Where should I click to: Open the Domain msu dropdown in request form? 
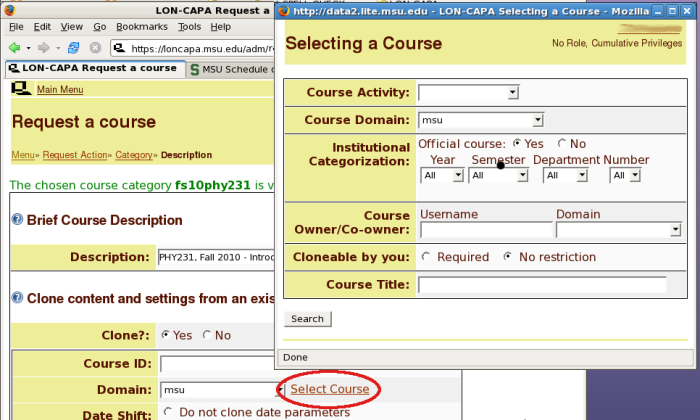tap(222, 390)
